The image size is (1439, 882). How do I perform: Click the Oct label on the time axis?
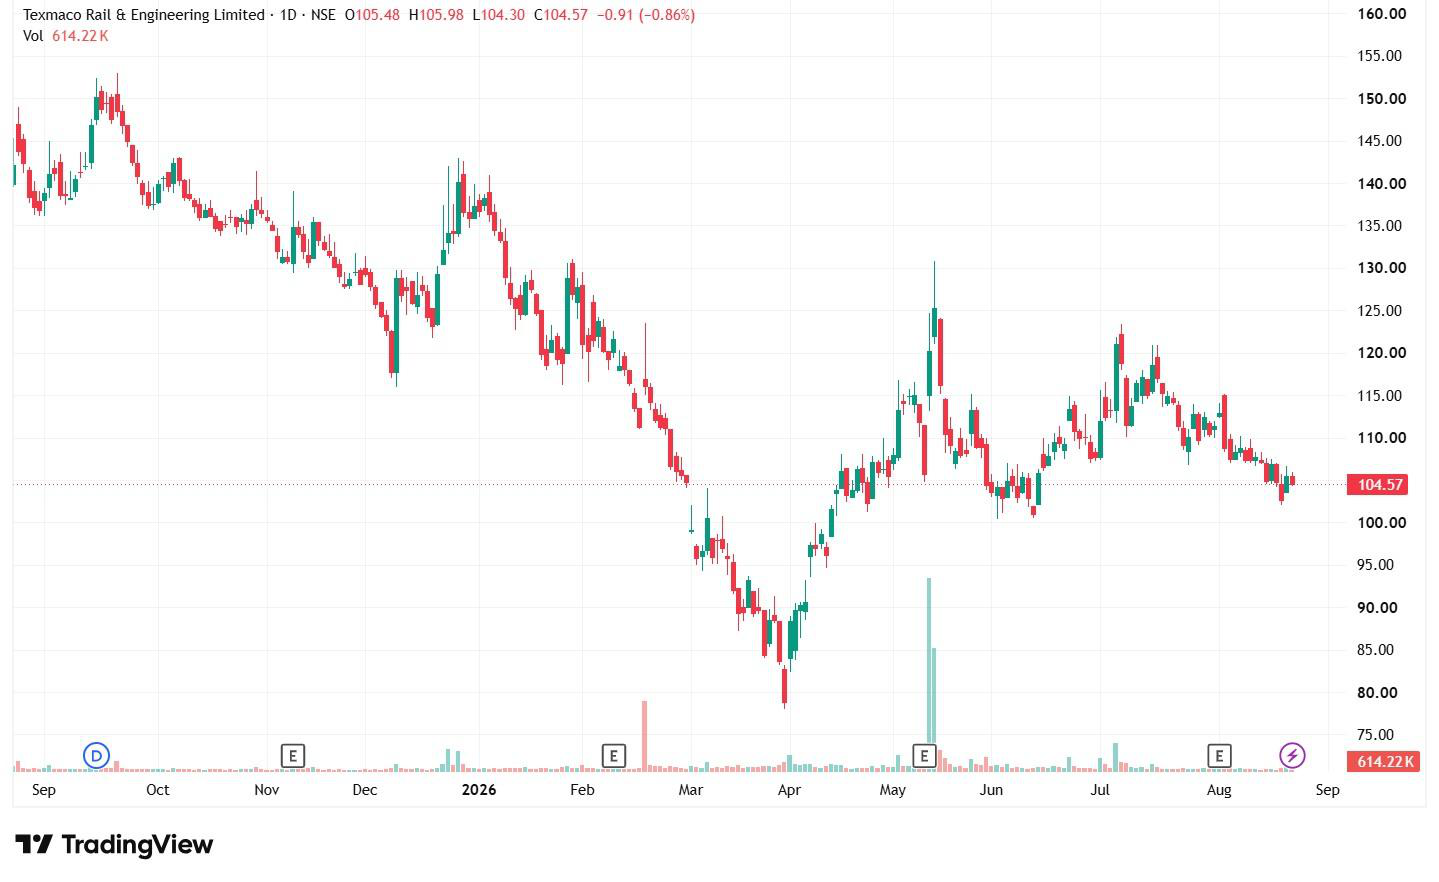(157, 790)
